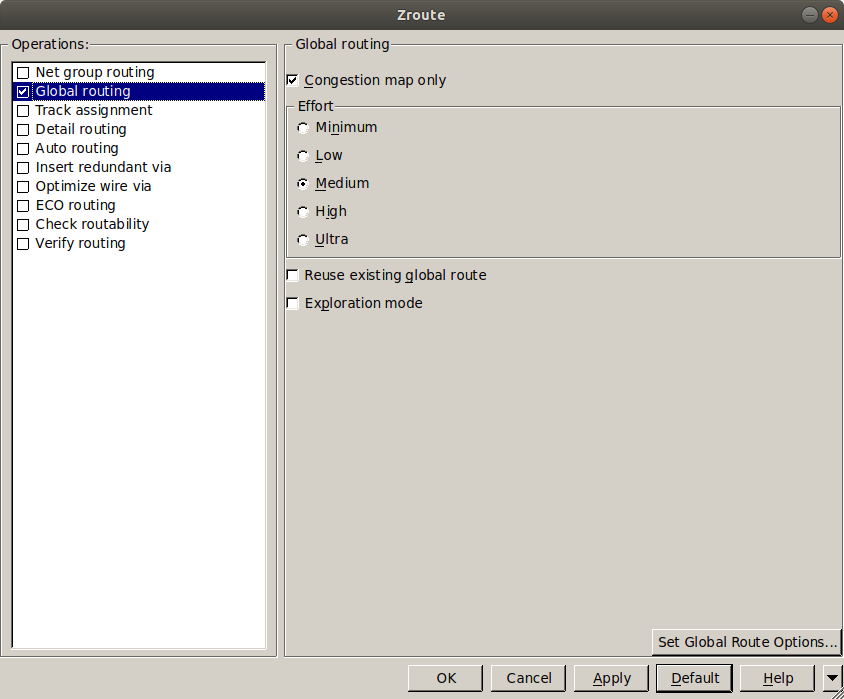
Task: Enable the ECO routing checkbox
Action: [x=23, y=206]
